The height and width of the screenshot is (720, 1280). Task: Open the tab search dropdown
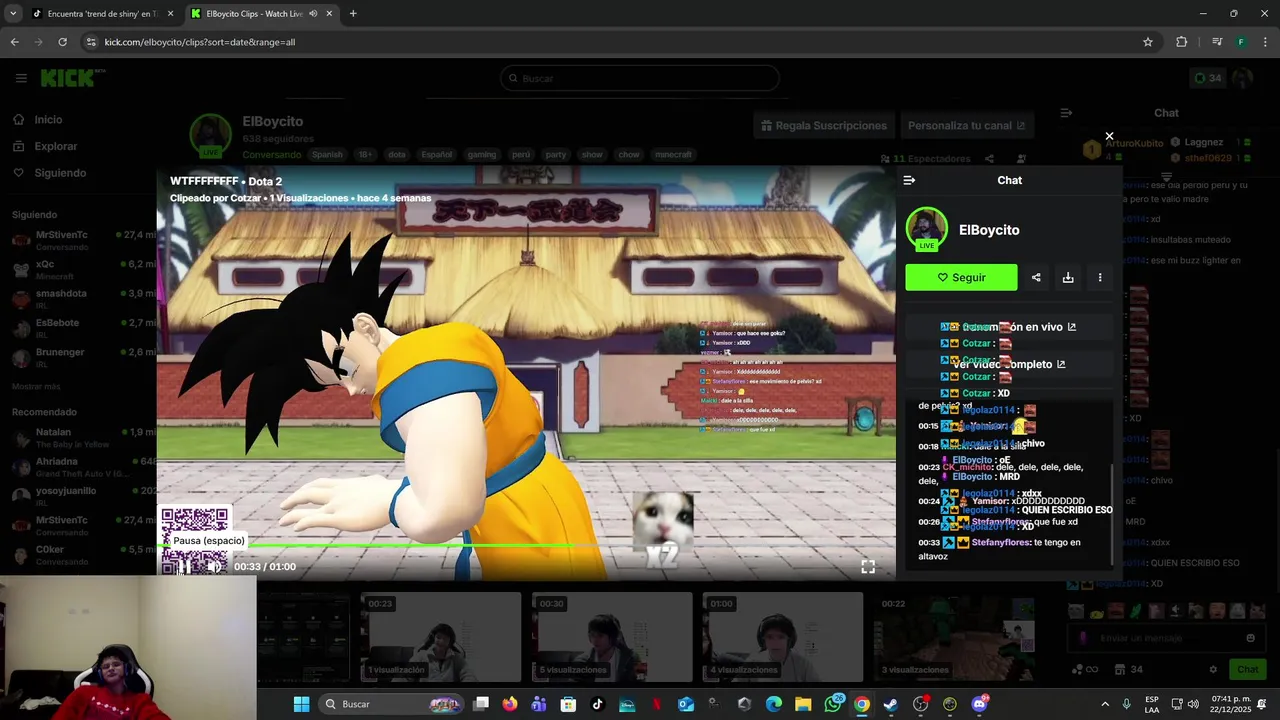13,14
